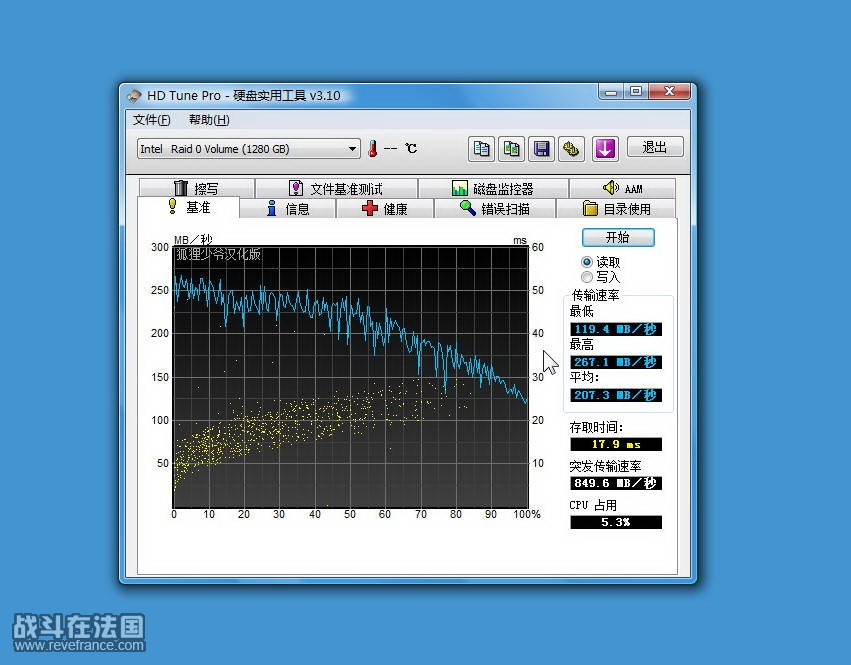Click the 退出 exit button

click(655, 147)
